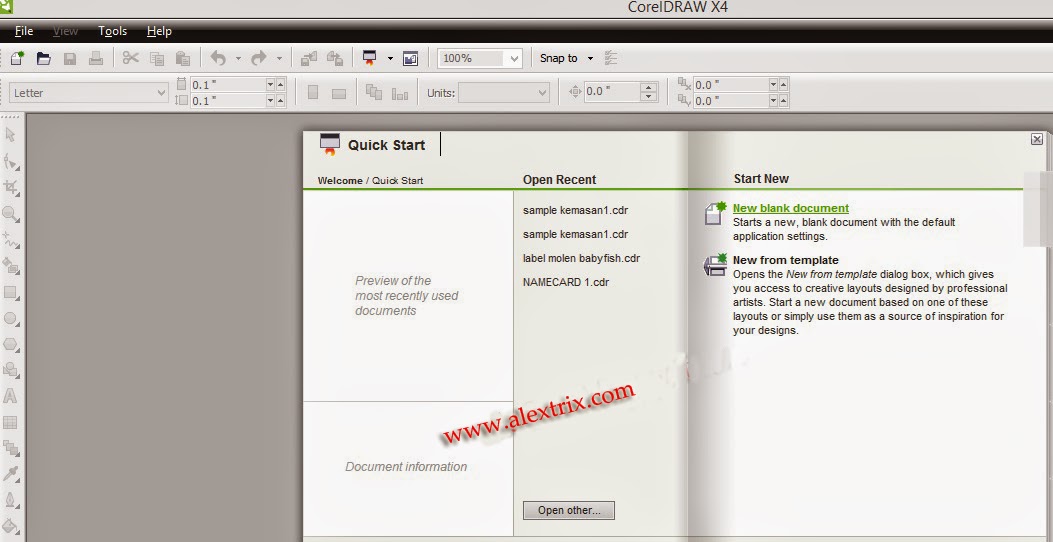Select the Crop tool
Image resolution: width=1053 pixels, height=542 pixels.
(11, 188)
